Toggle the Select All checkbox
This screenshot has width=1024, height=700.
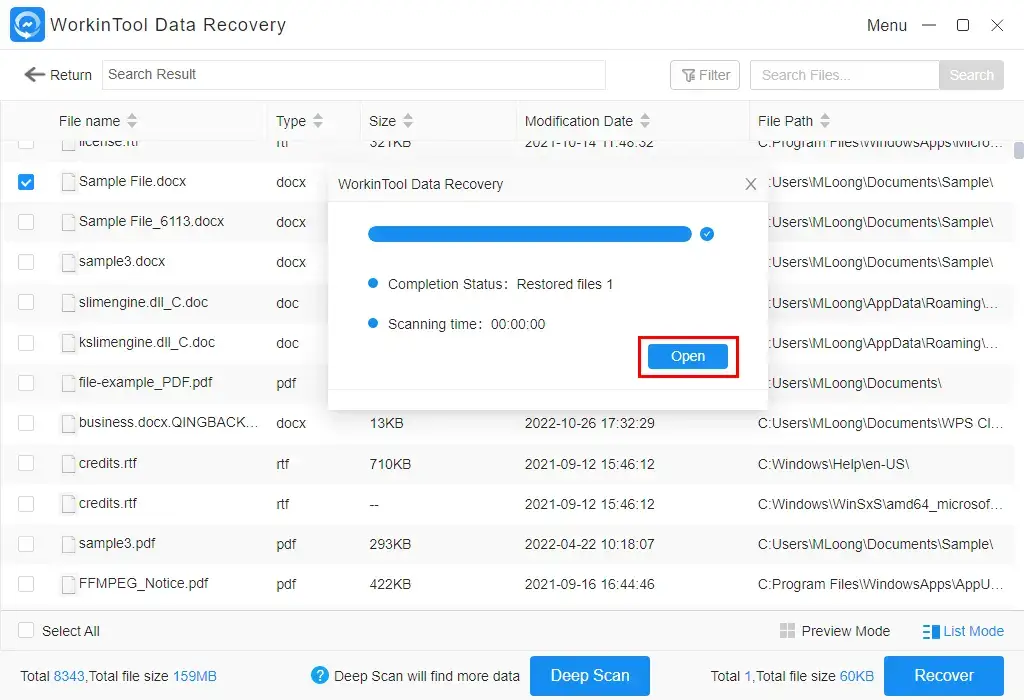click(x=26, y=630)
